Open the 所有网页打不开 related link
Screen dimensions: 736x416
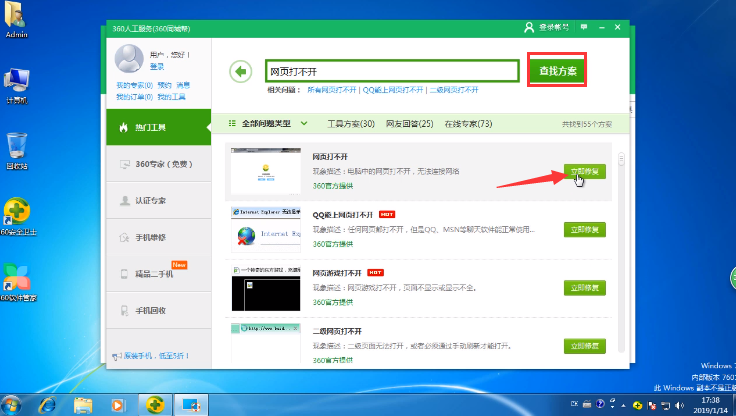tap(331, 90)
